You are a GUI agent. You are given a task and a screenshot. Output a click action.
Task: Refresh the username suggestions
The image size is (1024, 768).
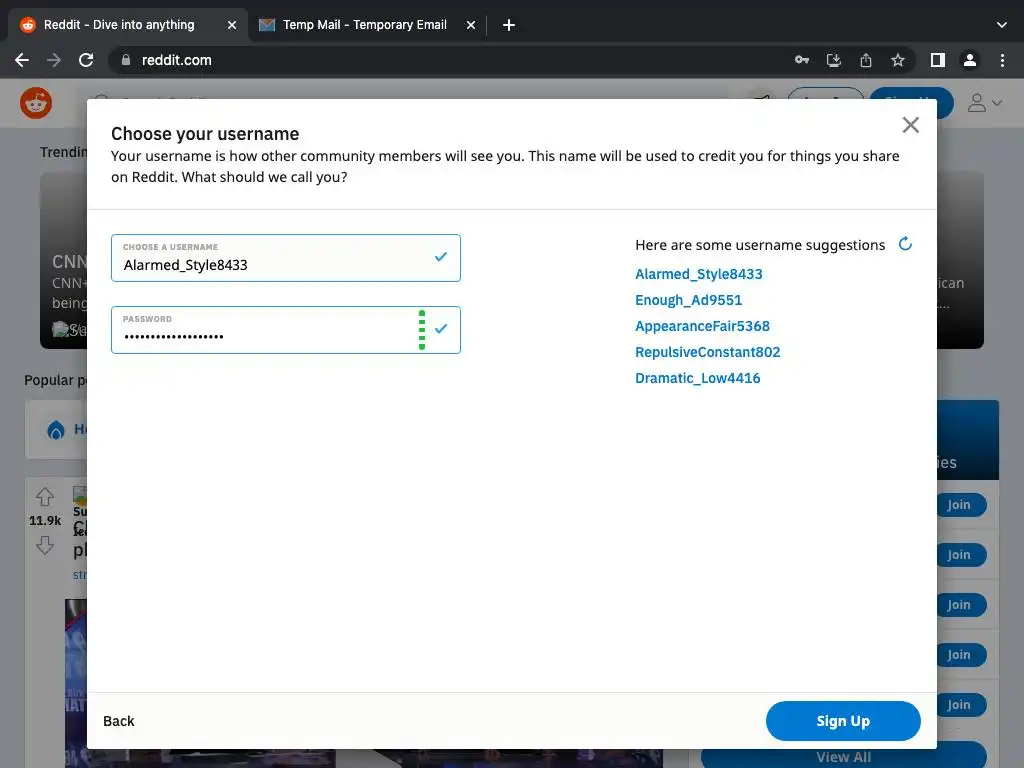905,244
